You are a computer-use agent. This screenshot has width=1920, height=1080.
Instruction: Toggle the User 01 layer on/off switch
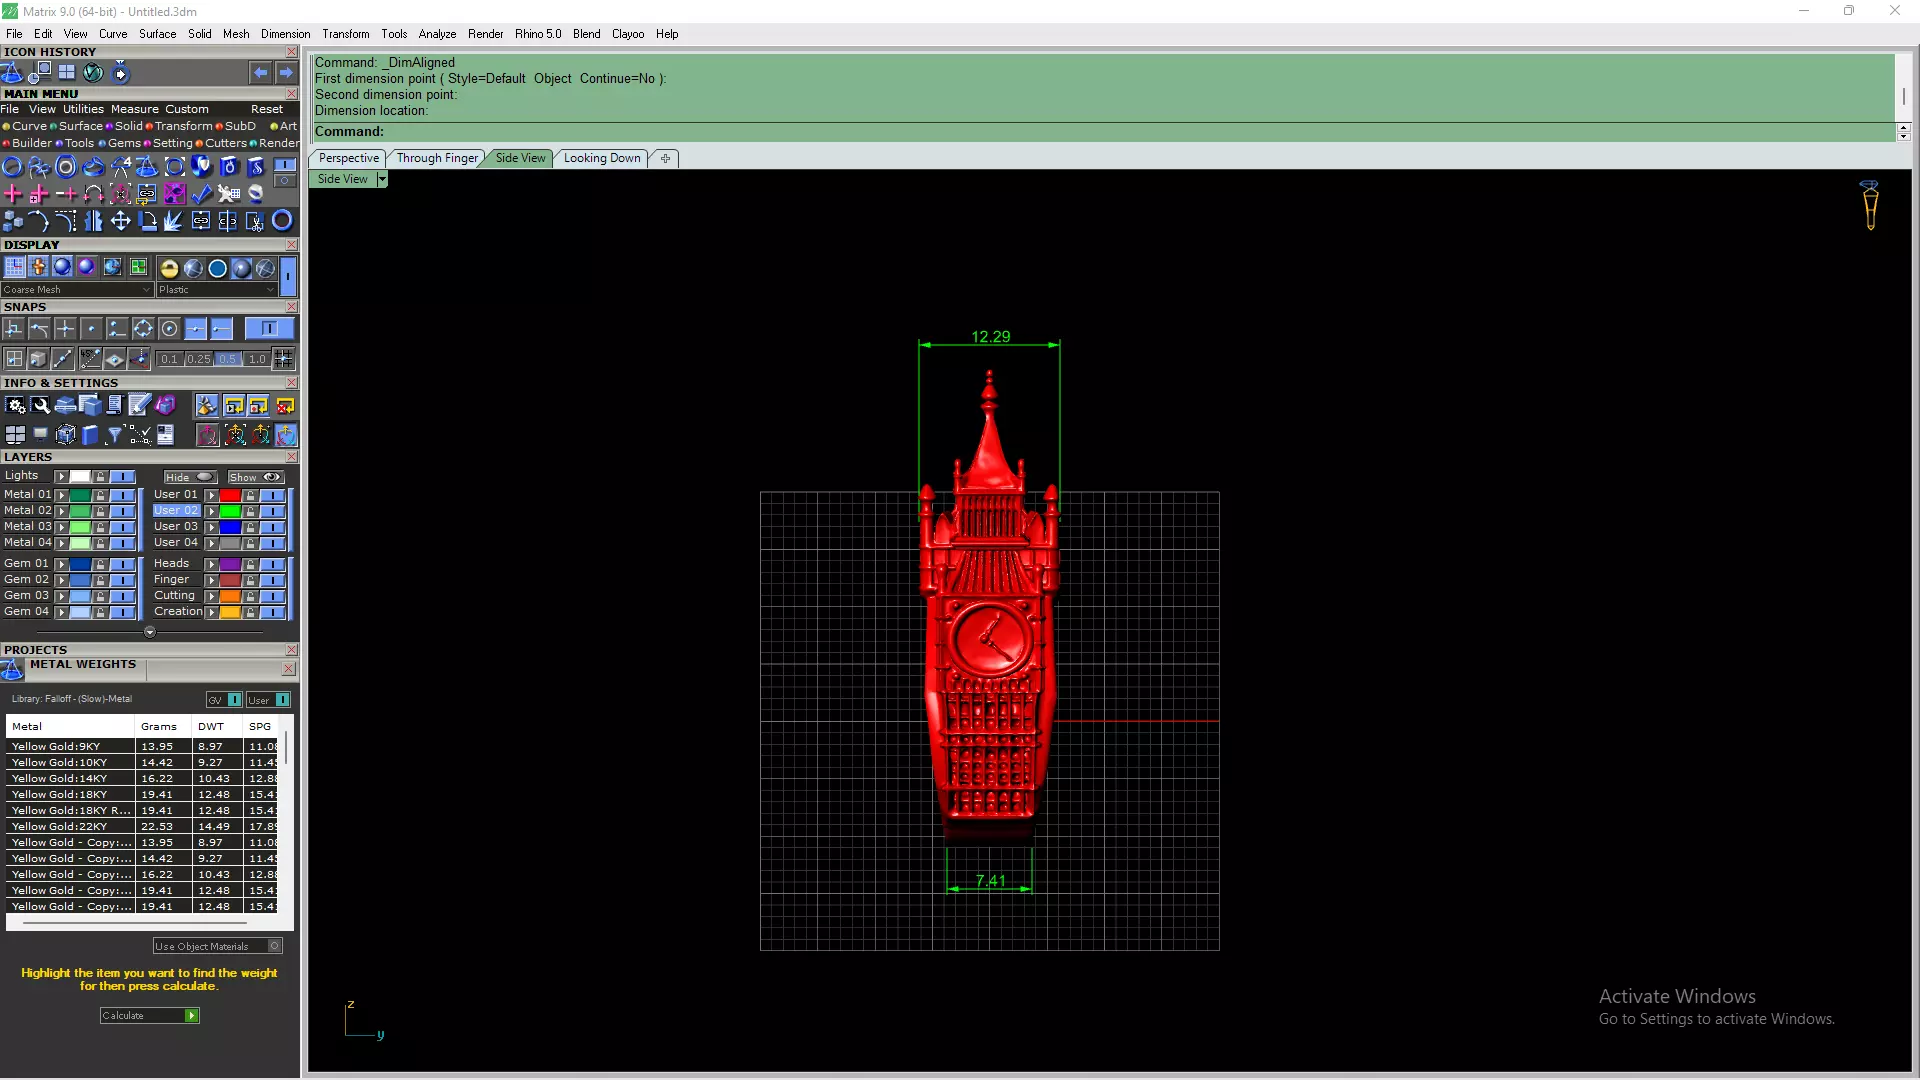tap(273, 495)
